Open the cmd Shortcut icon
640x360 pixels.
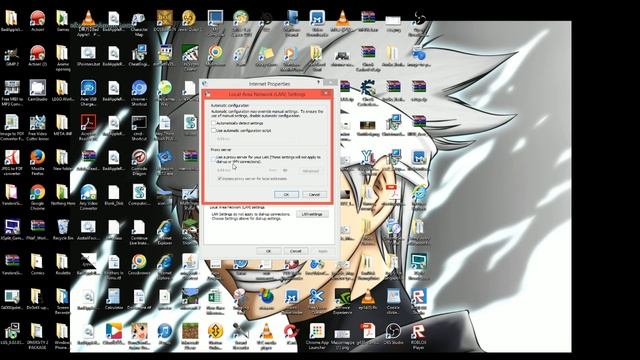139,128
